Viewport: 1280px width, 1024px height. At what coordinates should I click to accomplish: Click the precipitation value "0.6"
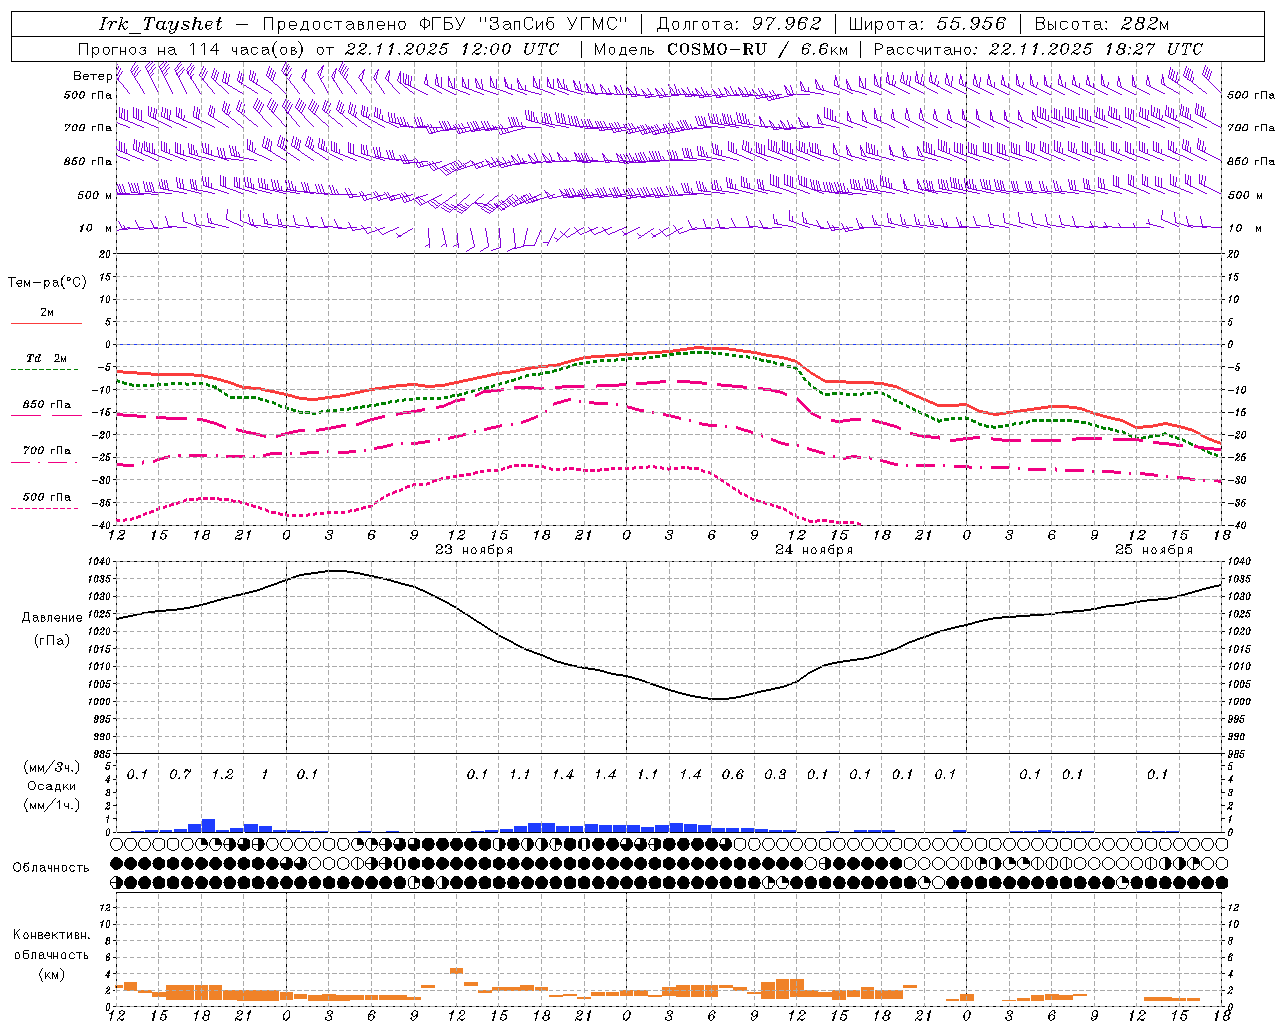click(733, 775)
